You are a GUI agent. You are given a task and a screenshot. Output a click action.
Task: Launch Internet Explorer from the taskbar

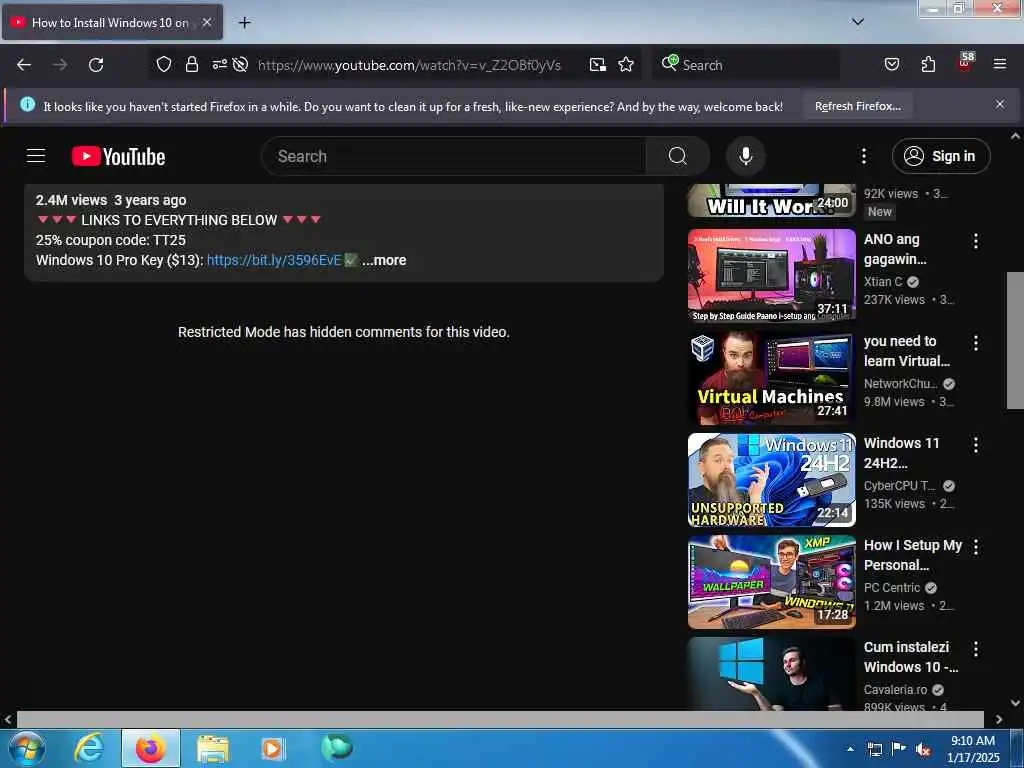point(89,748)
